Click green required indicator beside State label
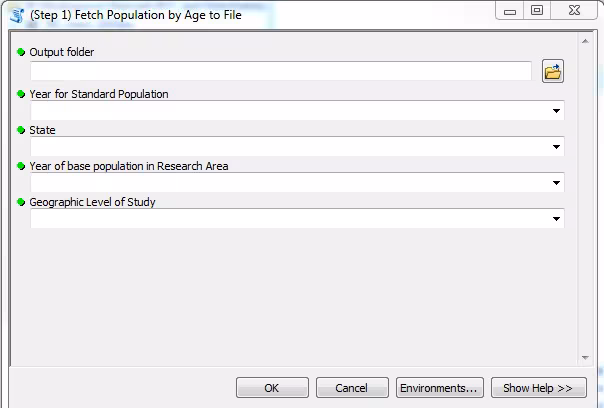Screen dimensions: 604x408 point(21,130)
